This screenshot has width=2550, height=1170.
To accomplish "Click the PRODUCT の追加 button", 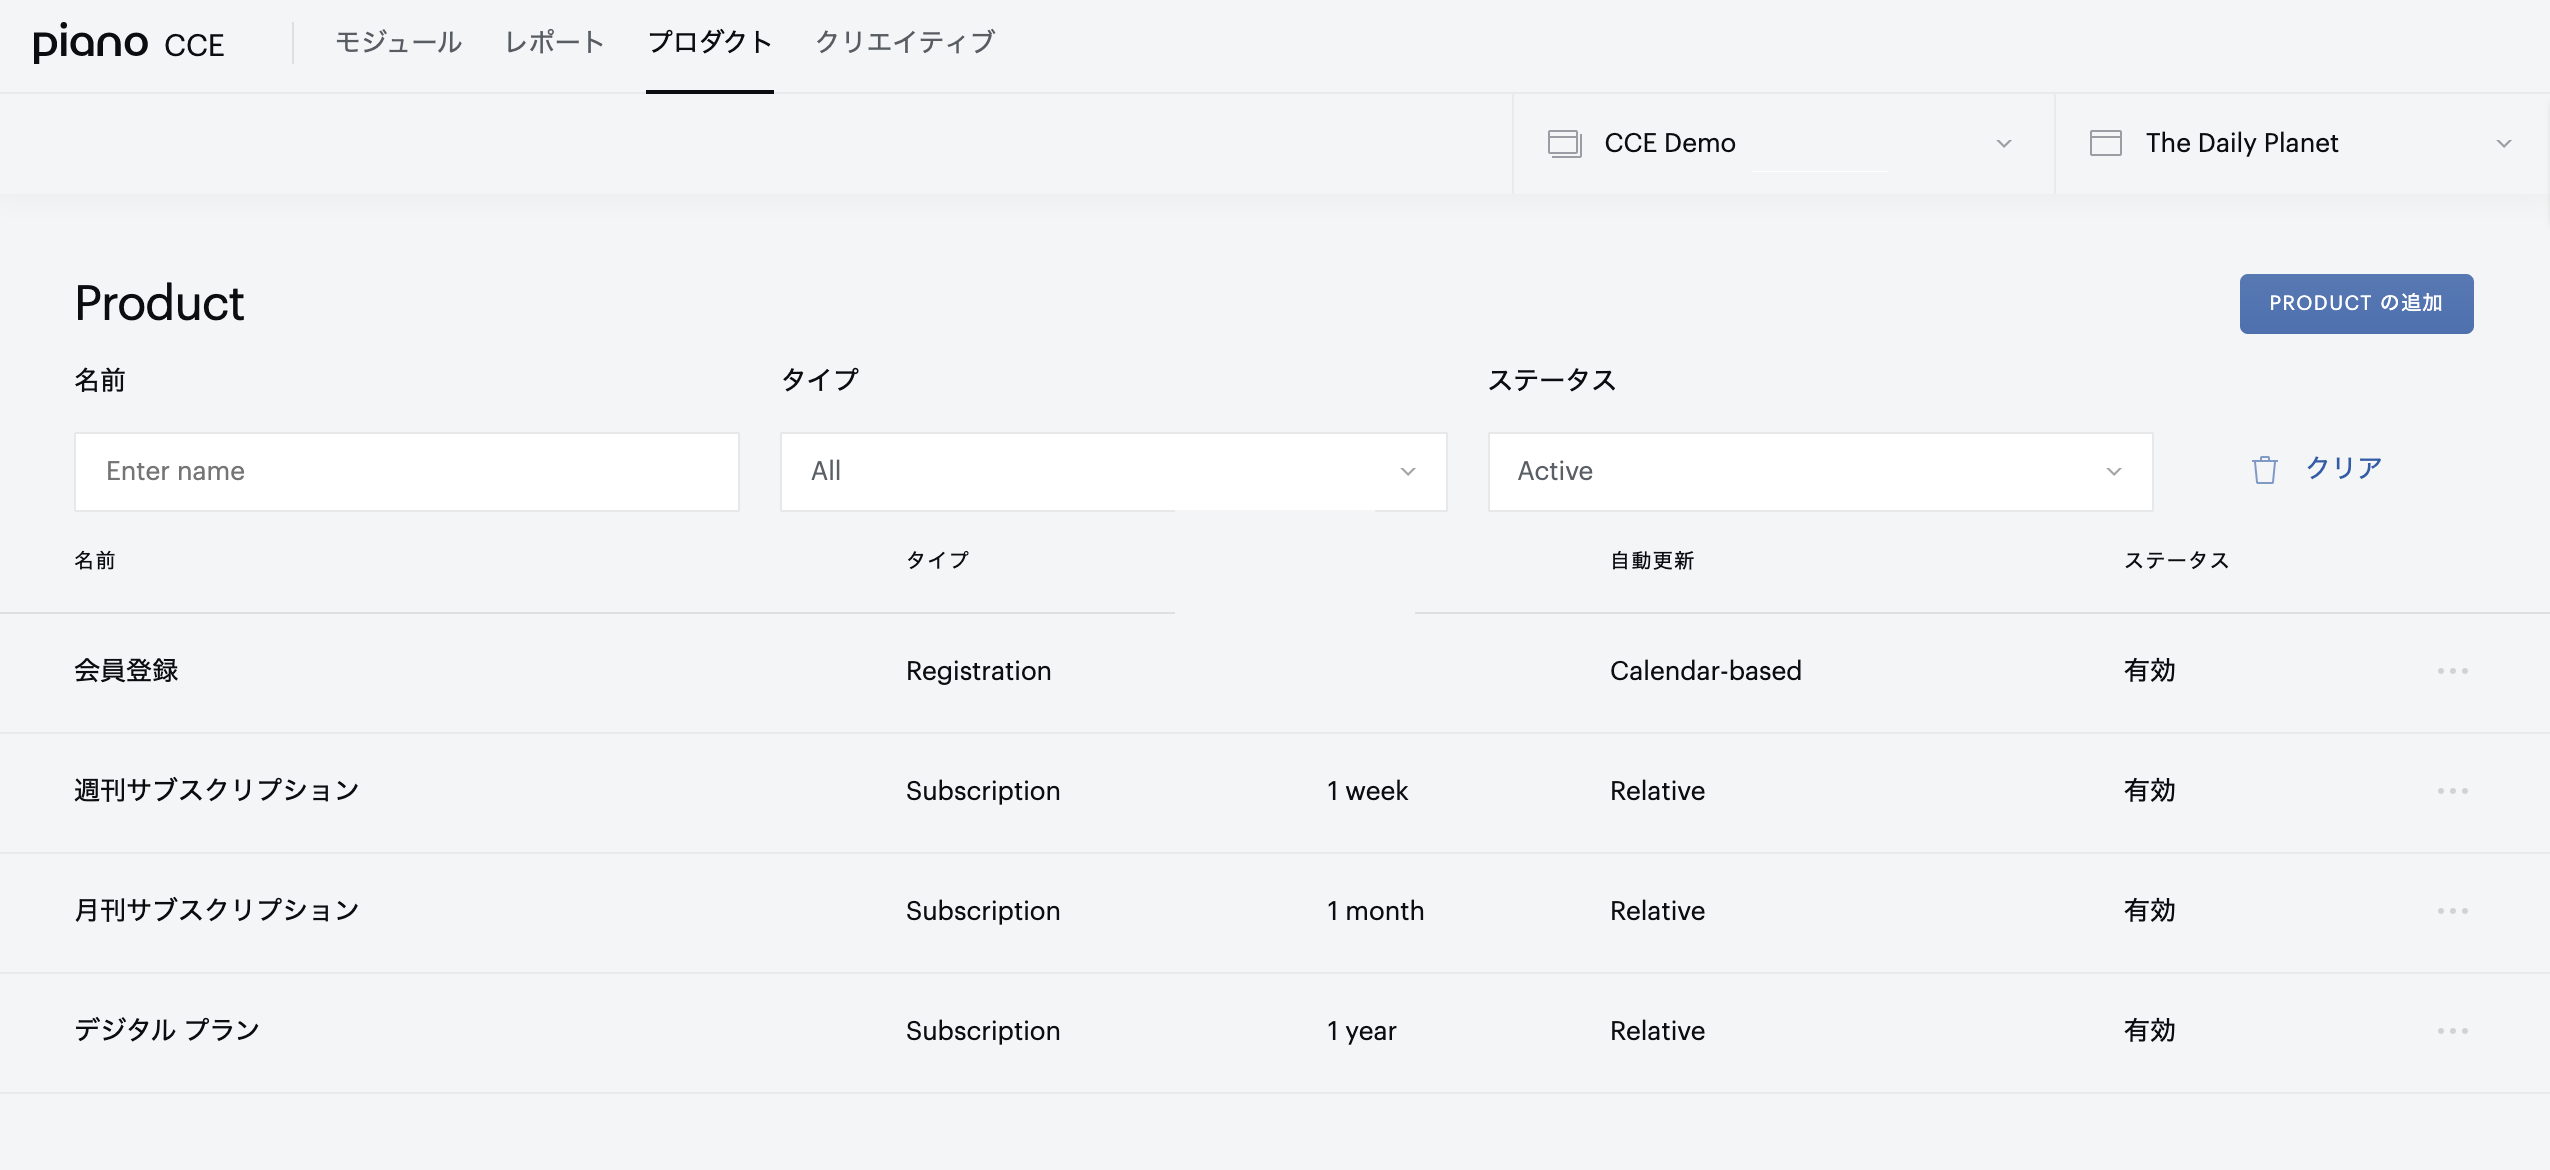I will tap(2356, 304).
